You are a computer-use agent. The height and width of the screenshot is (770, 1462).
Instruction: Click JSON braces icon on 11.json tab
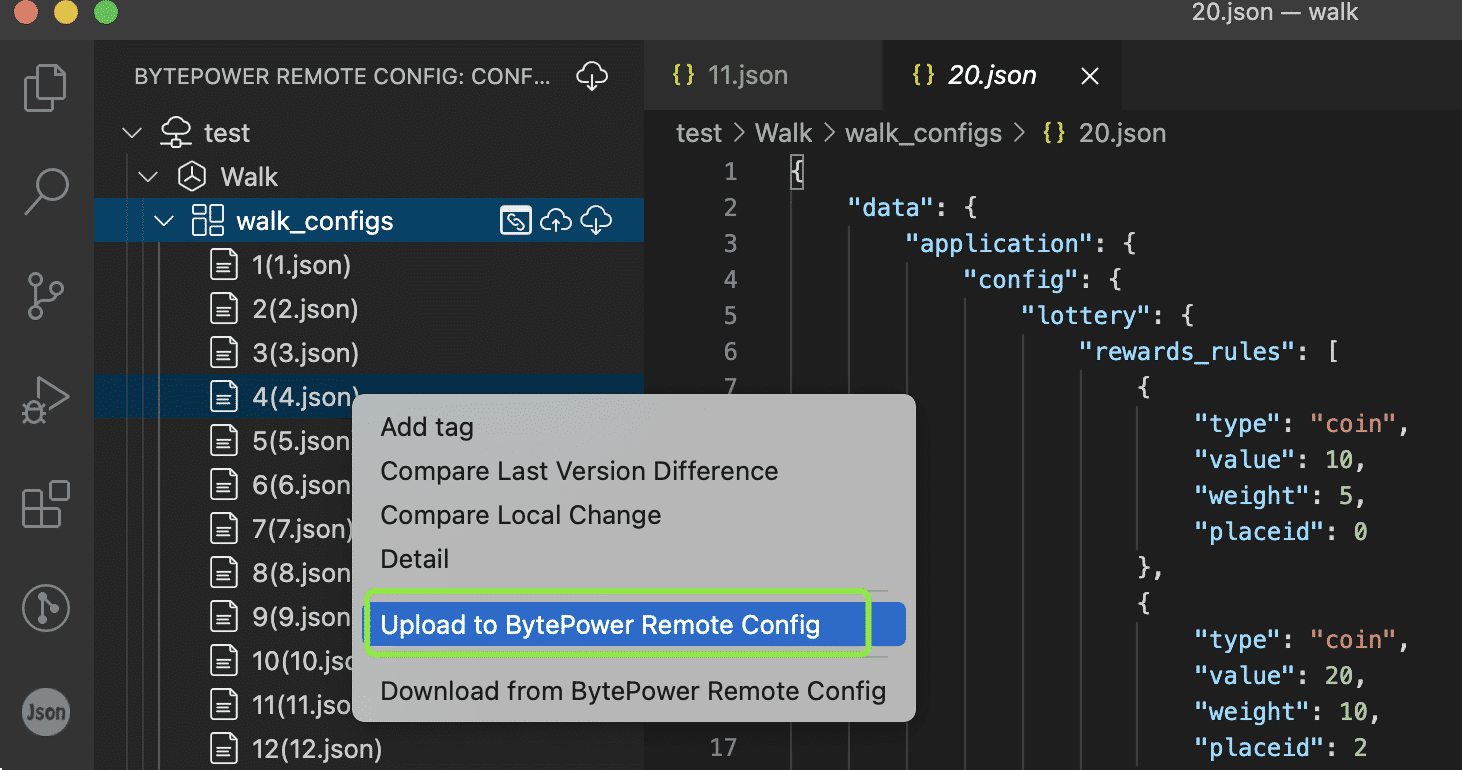tap(684, 75)
